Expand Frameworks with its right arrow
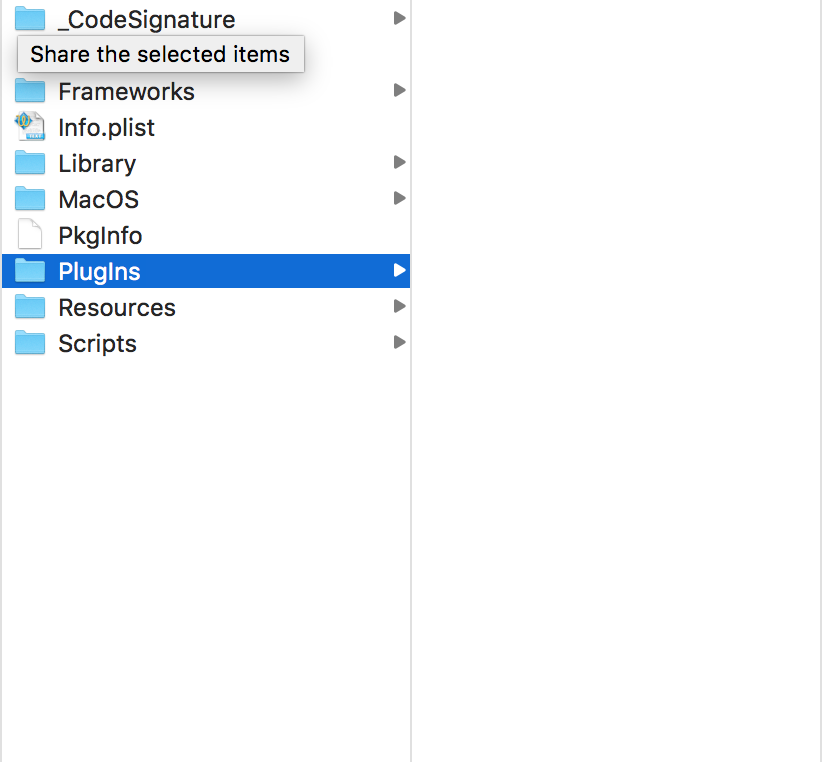The image size is (822, 762). coord(399,90)
